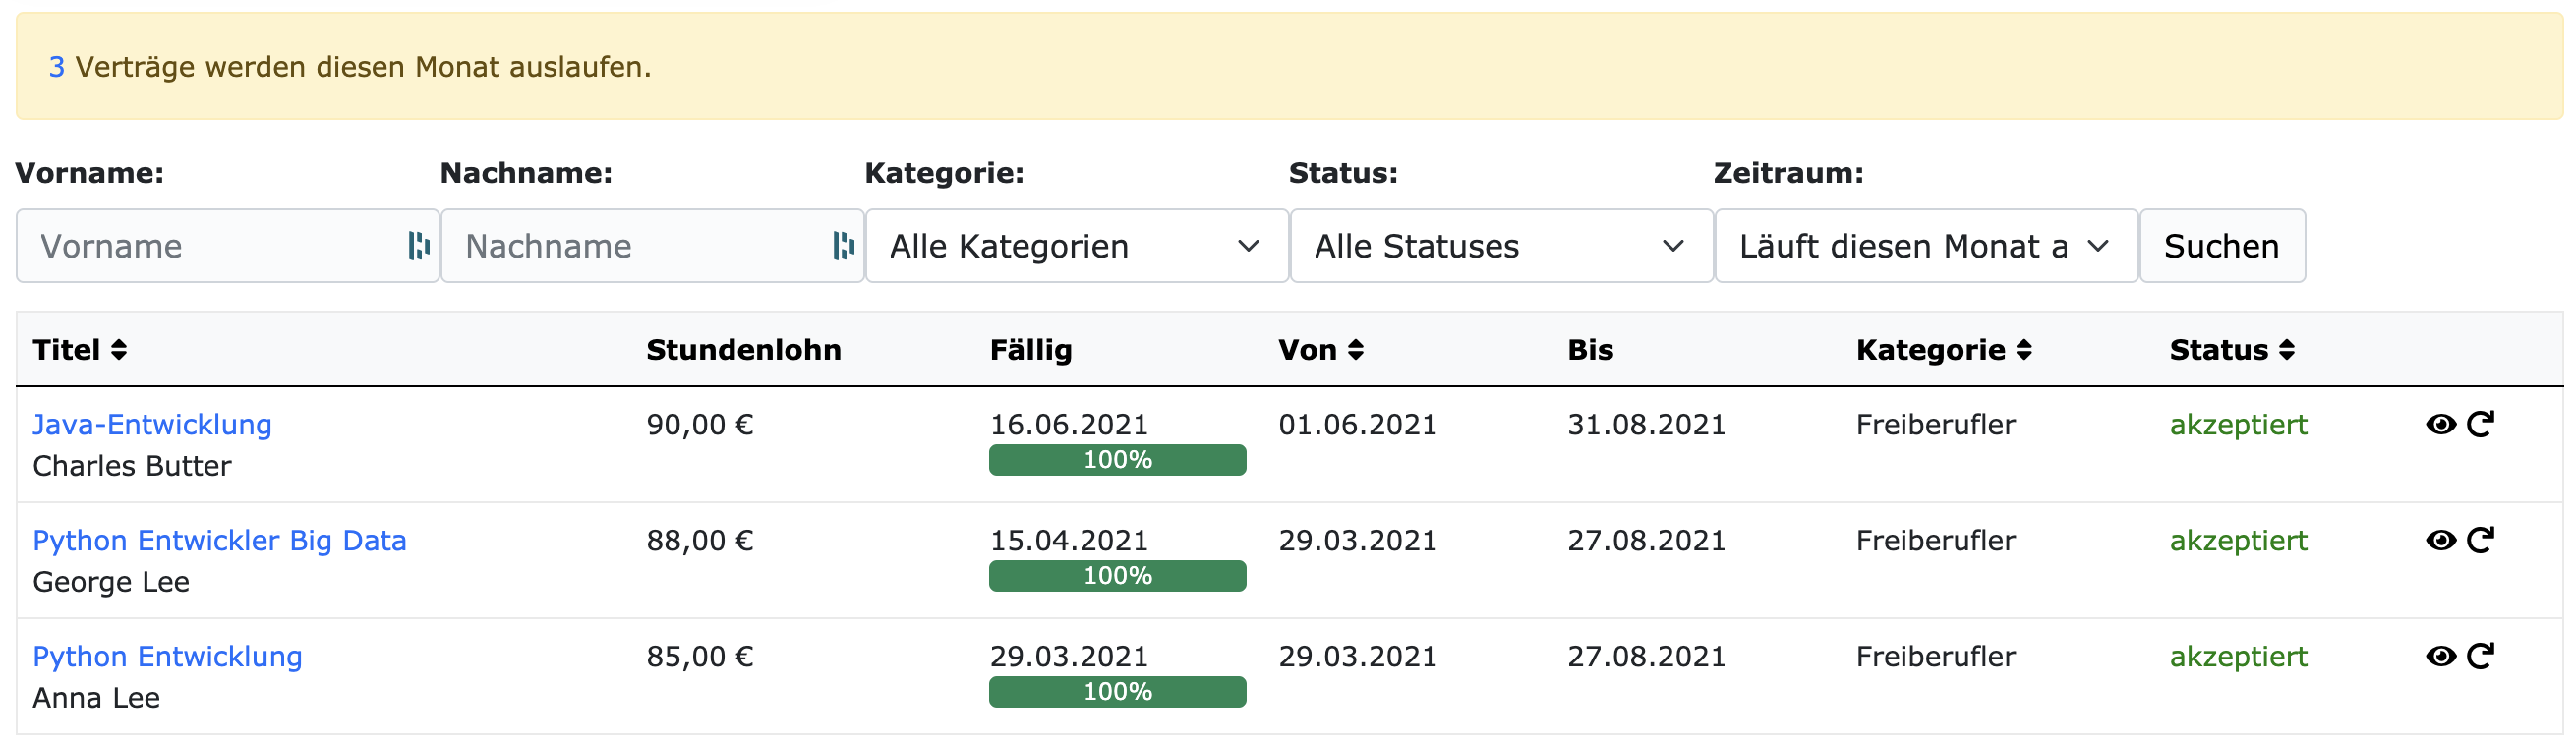This screenshot has width=2576, height=745.
Task: Open the Java-Entwicklung contract link
Action: pyautogui.click(x=152, y=424)
